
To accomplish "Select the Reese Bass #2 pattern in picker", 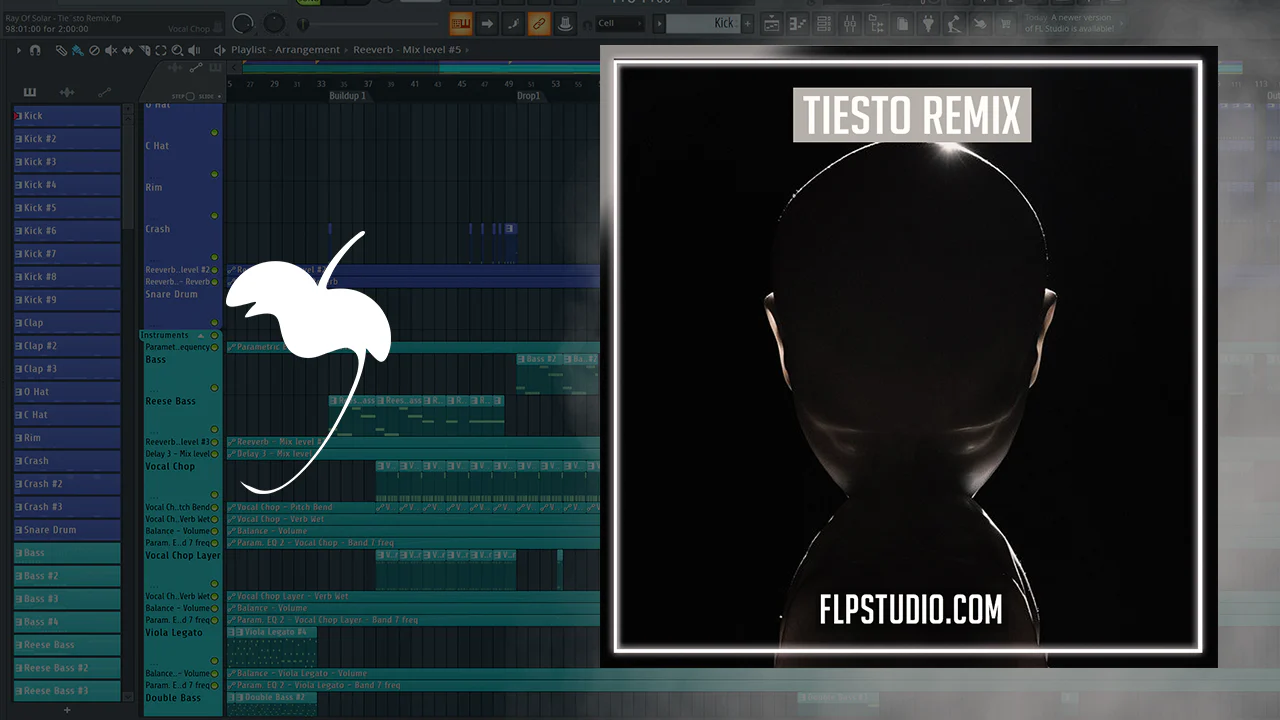I will pos(67,668).
